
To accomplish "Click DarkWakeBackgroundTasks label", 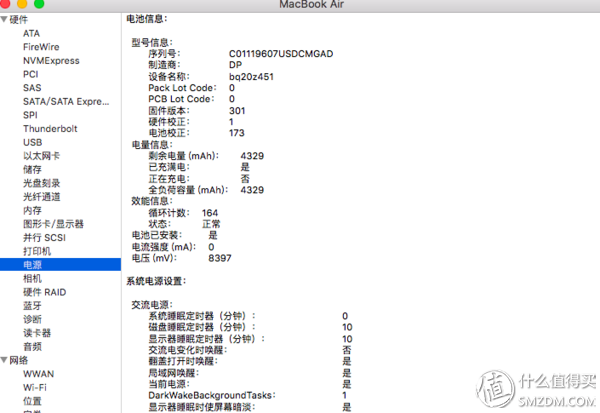I will 212,395.
